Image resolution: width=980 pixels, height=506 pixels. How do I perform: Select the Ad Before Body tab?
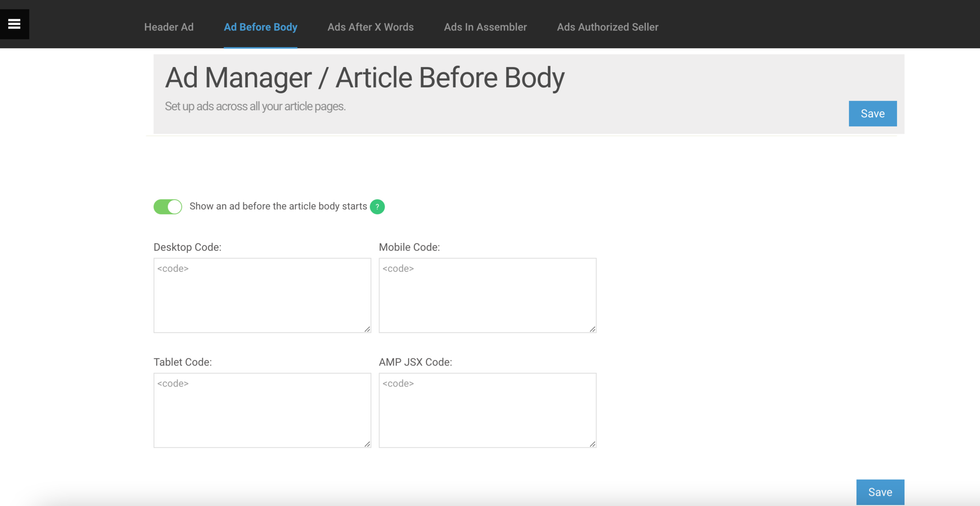pos(260,27)
